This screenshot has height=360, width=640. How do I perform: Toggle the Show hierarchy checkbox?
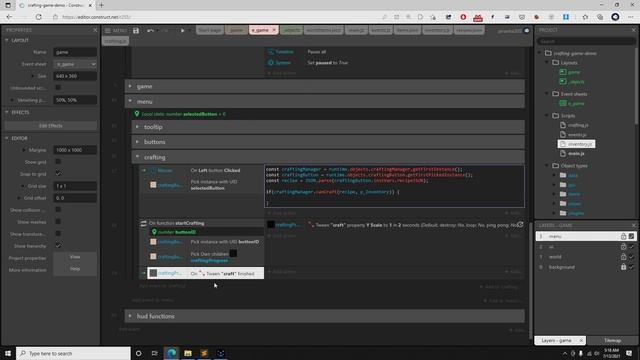(x=58, y=246)
